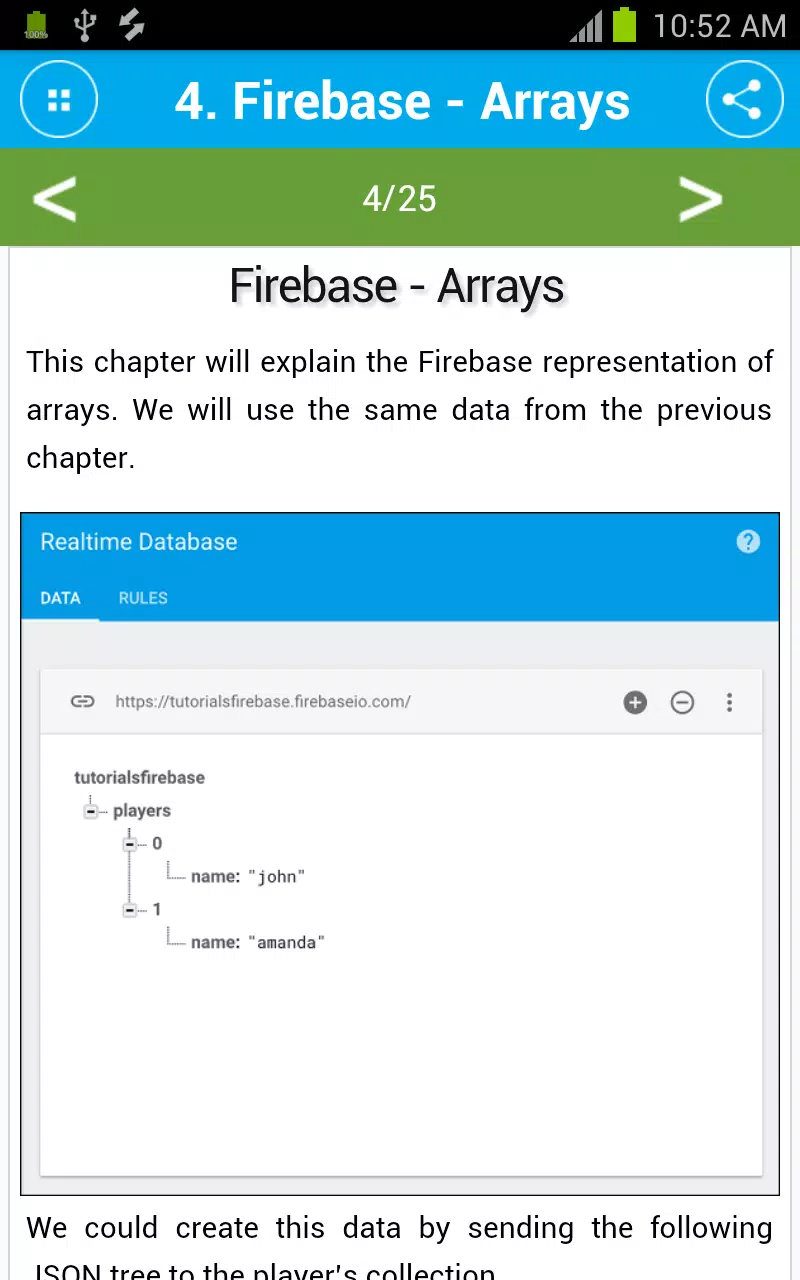Open the three-dot overflow menu
Viewport: 800px width, 1280px height.
click(729, 702)
